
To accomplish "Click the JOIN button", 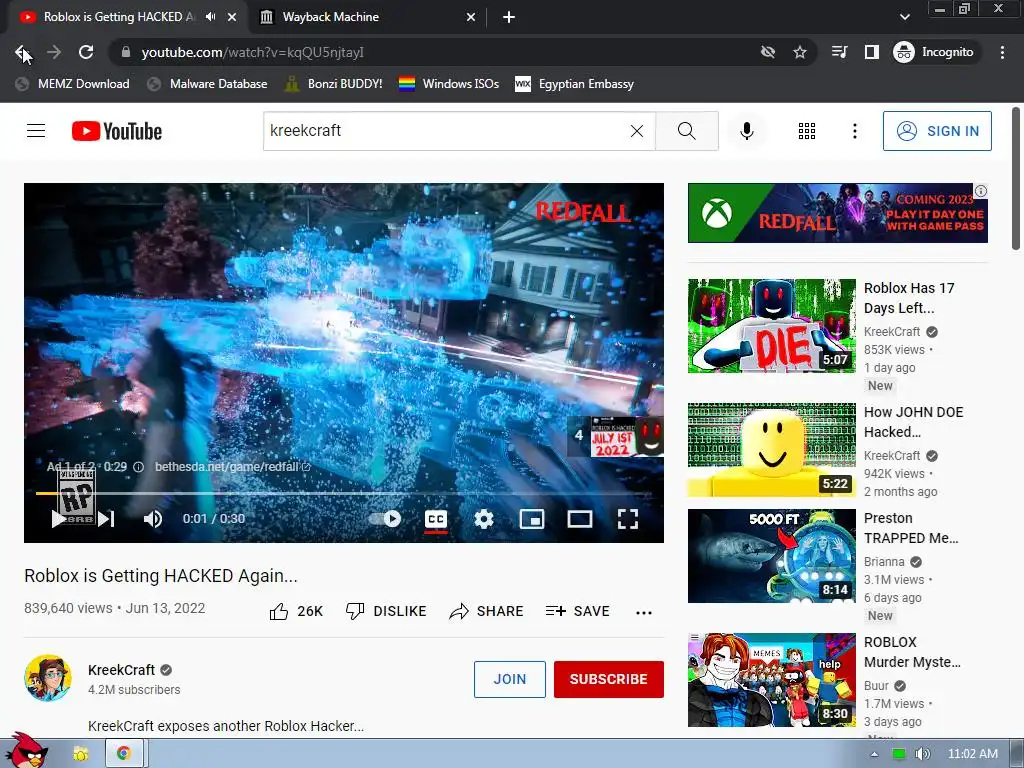I will coord(509,679).
